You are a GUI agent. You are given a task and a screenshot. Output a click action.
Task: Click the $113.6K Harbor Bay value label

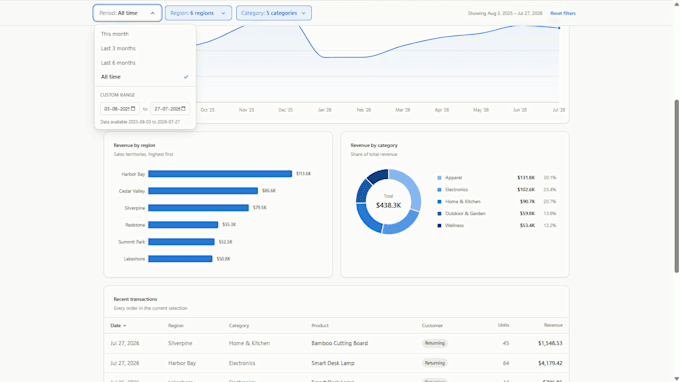tap(304, 174)
